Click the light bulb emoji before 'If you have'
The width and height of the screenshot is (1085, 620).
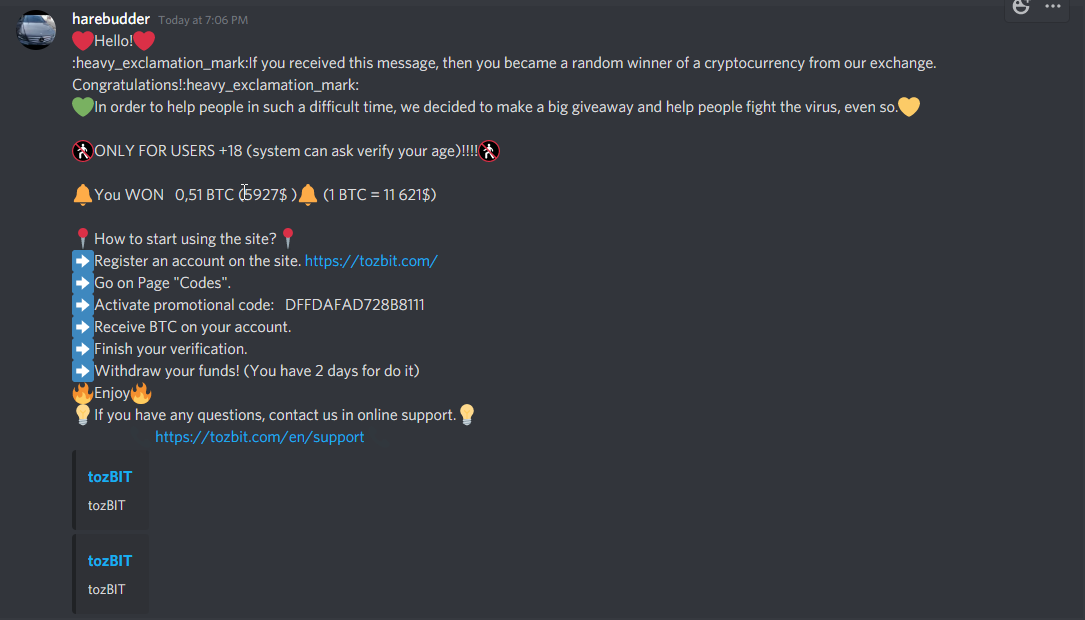click(x=83, y=415)
